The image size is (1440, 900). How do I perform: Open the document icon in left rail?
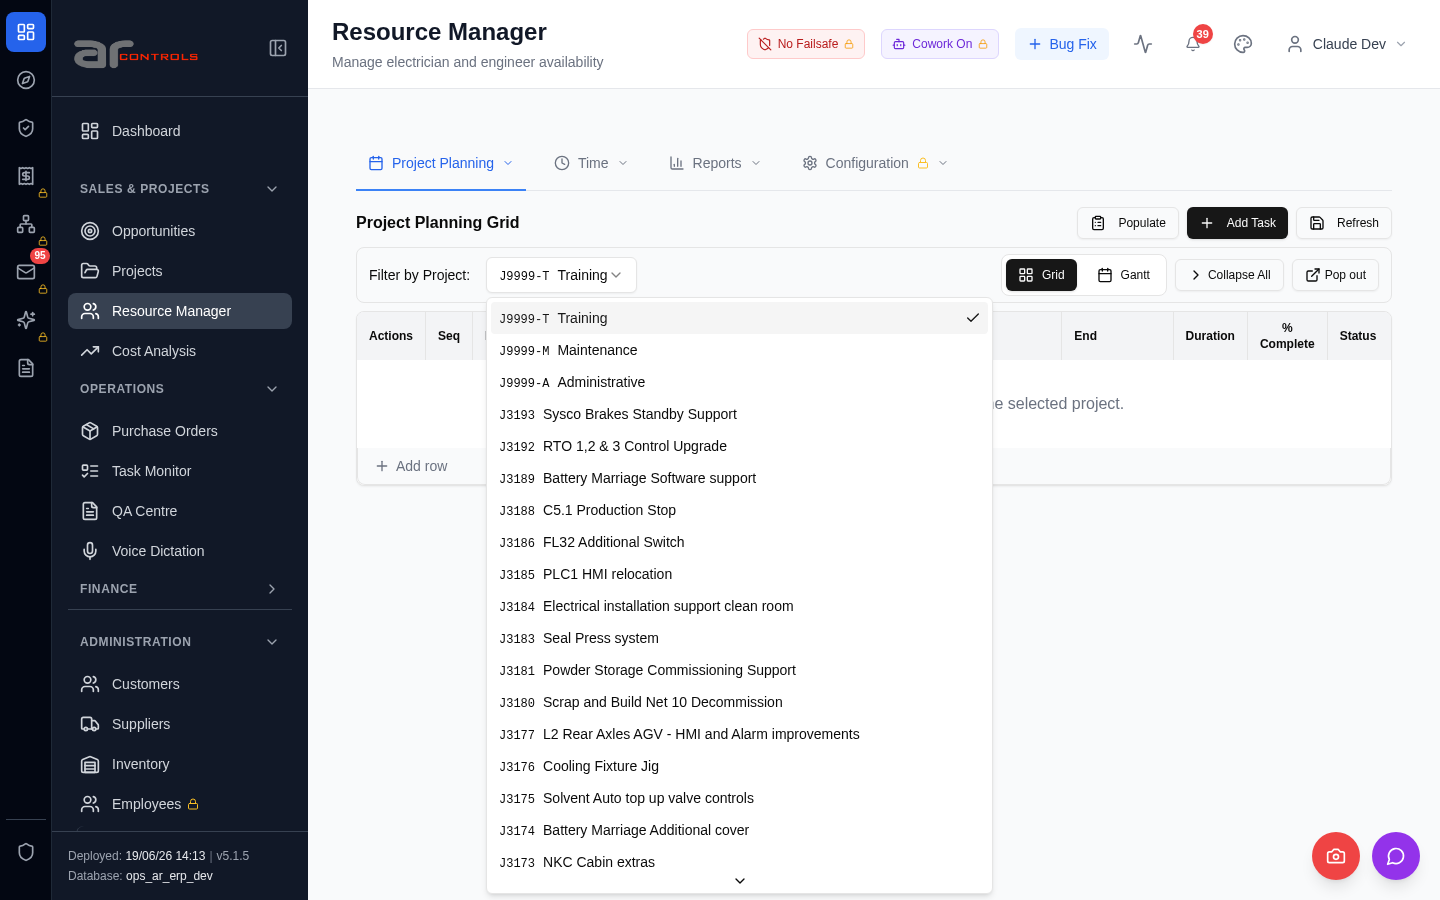coord(26,368)
